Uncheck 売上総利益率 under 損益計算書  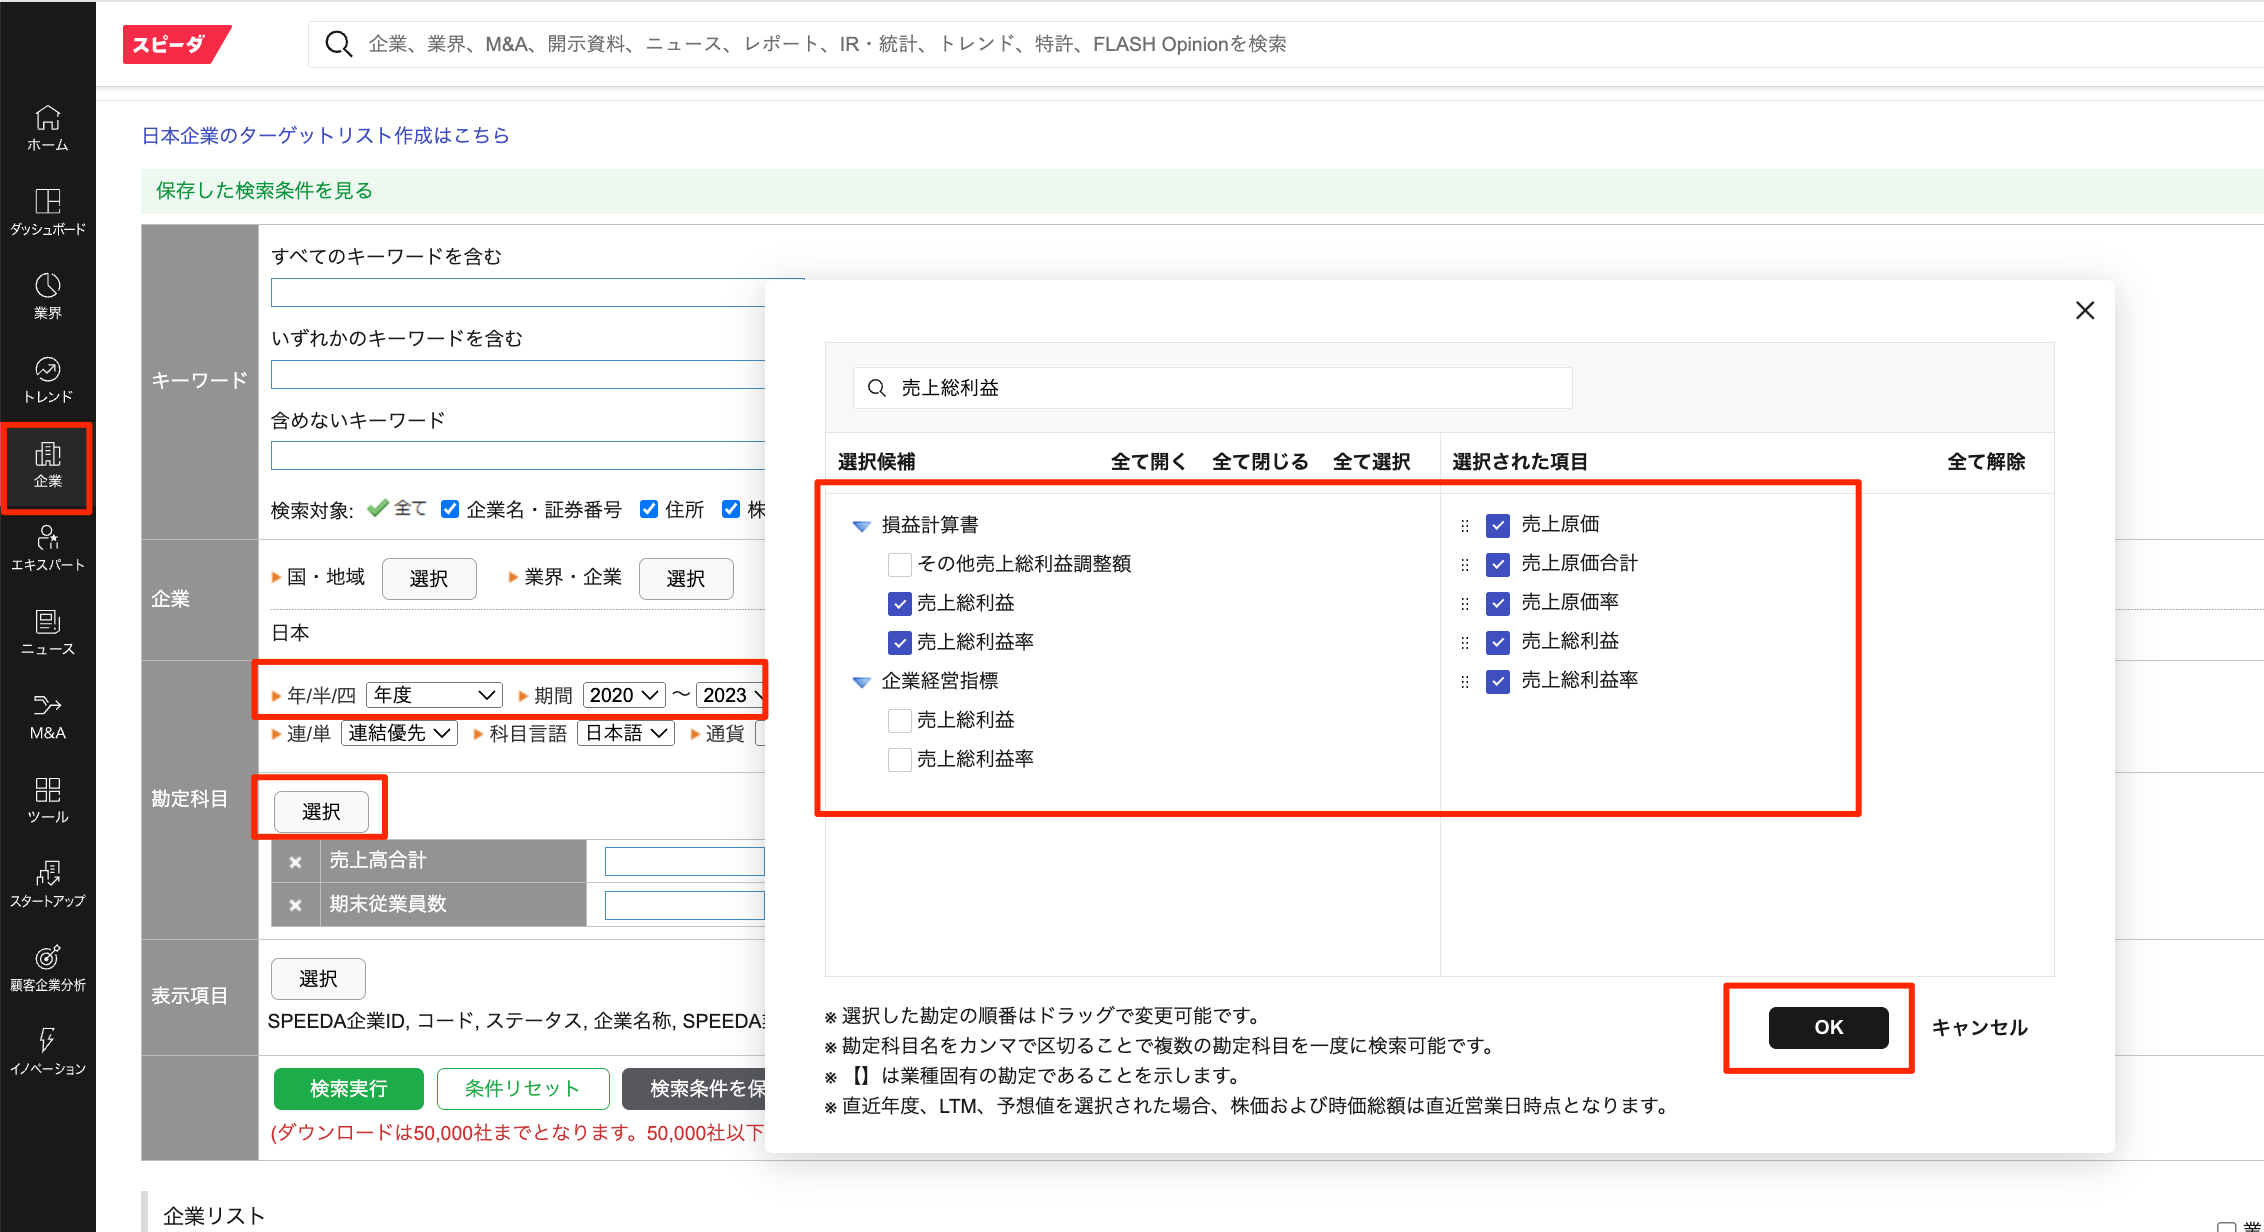[899, 642]
